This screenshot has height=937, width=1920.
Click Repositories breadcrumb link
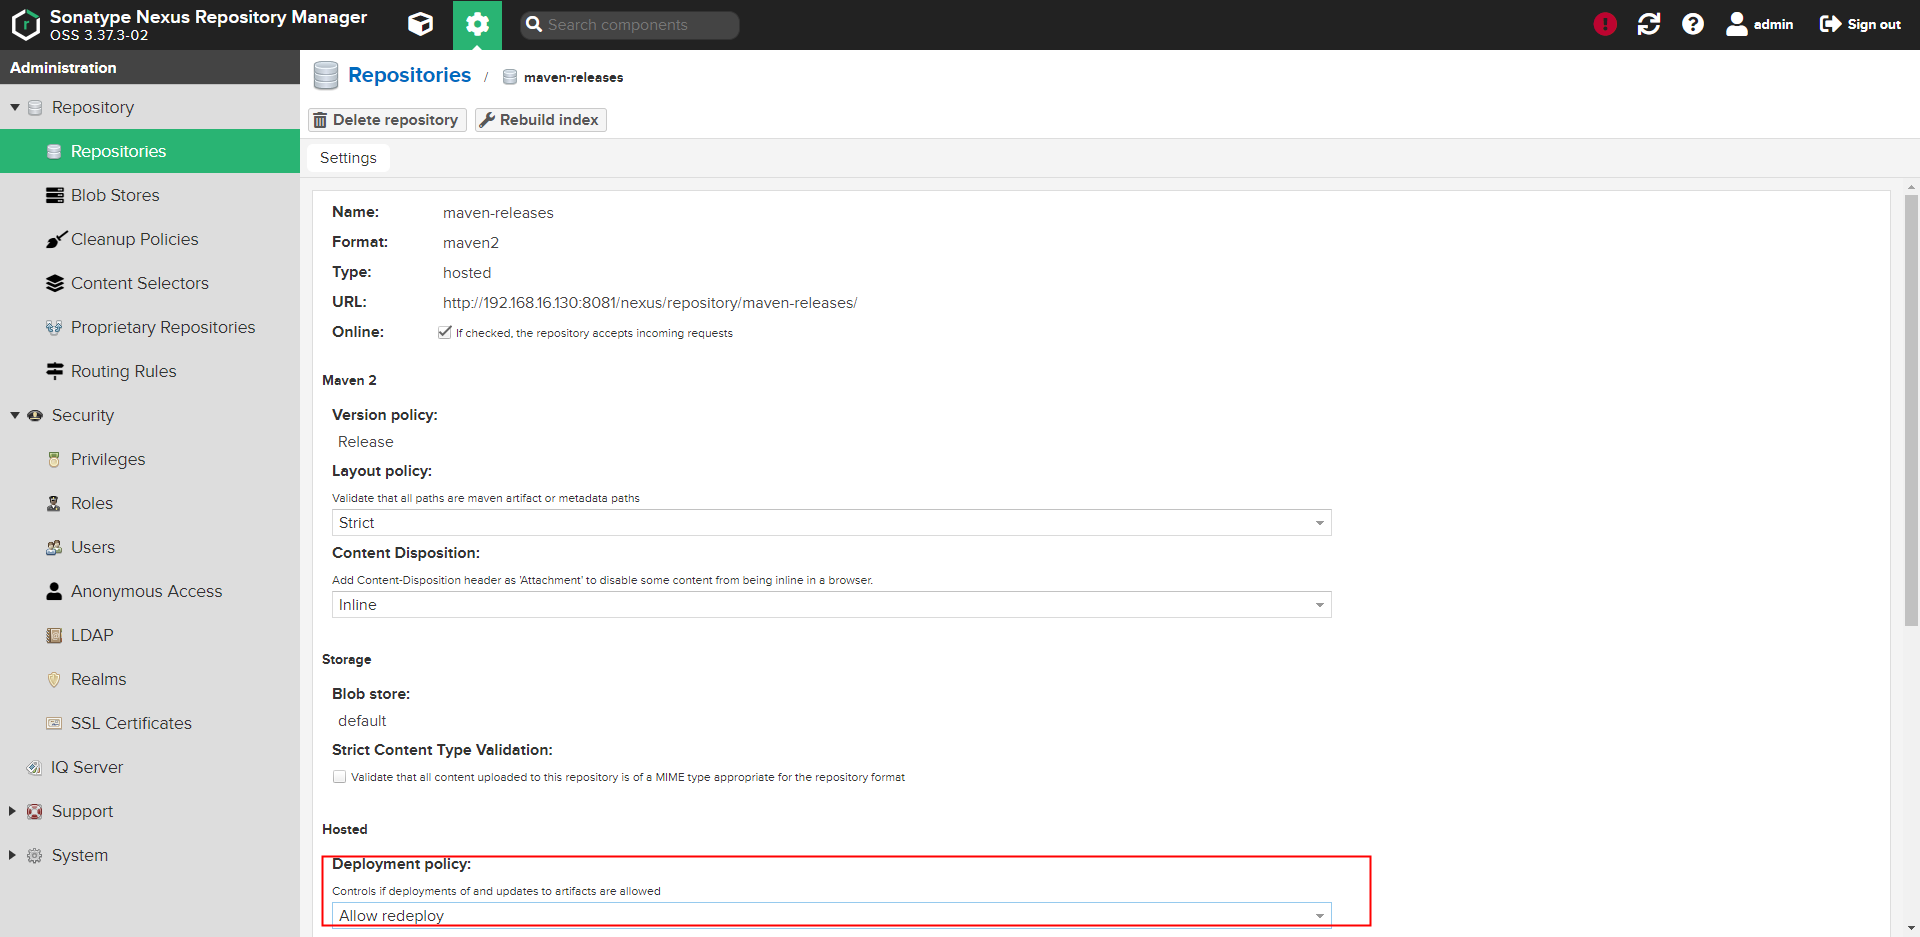[409, 75]
